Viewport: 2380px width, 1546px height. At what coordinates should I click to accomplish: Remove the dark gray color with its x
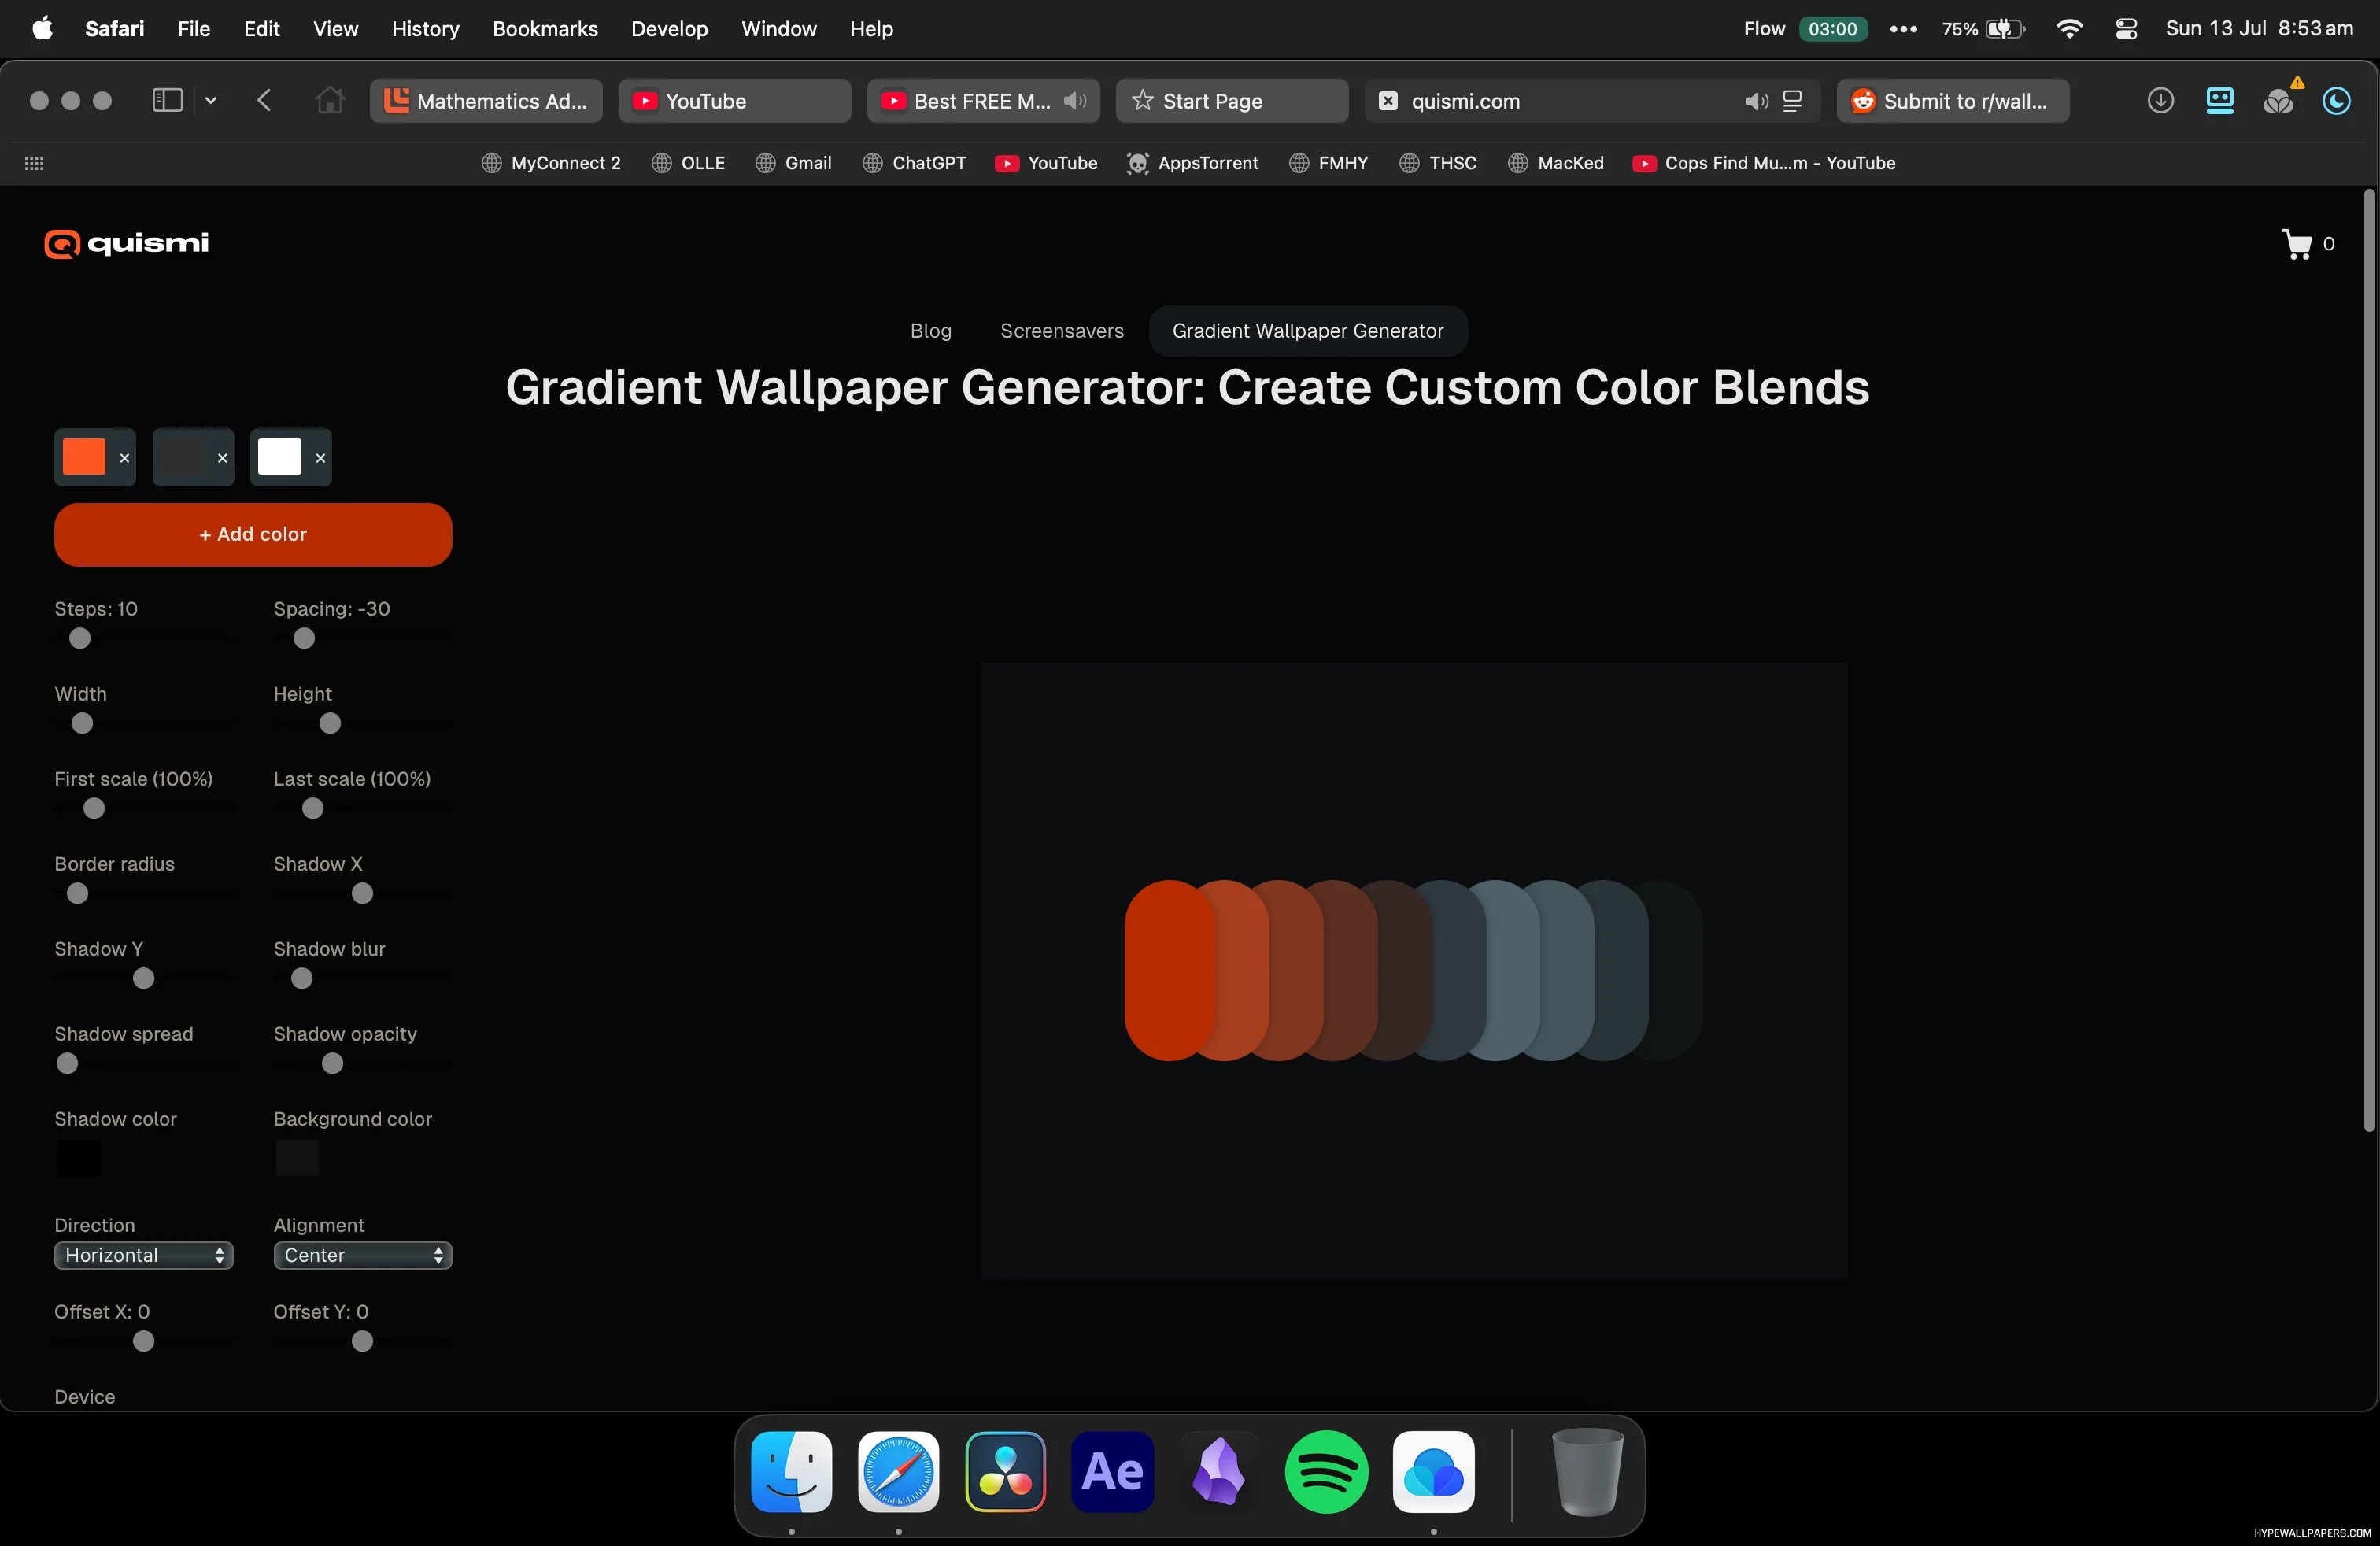tap(222, 458)
